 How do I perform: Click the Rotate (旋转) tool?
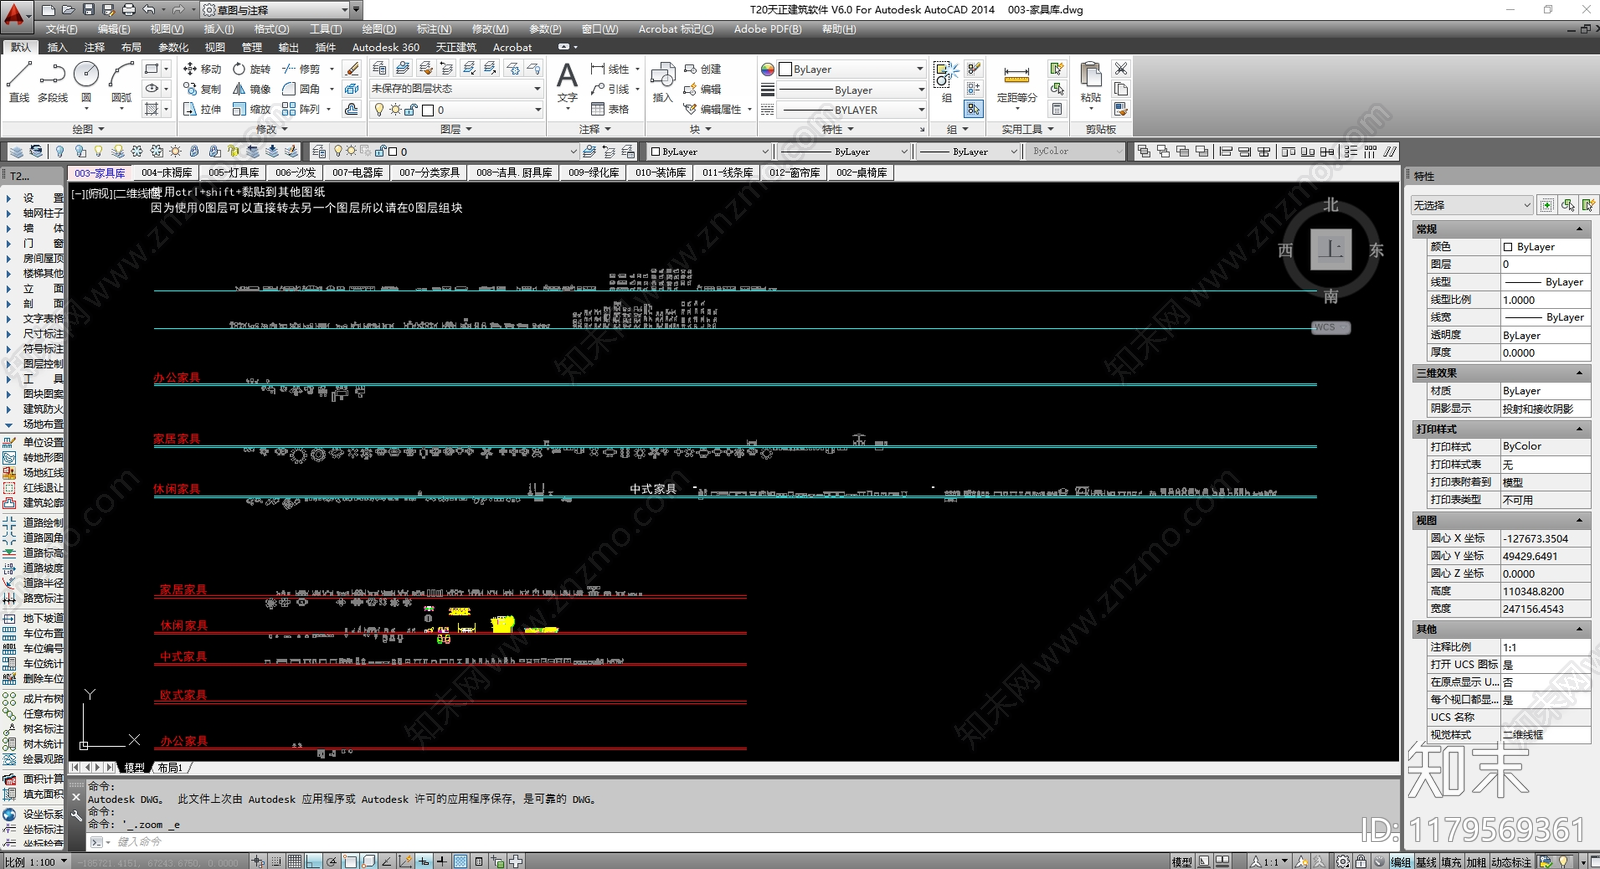click(x=251, y=69)
